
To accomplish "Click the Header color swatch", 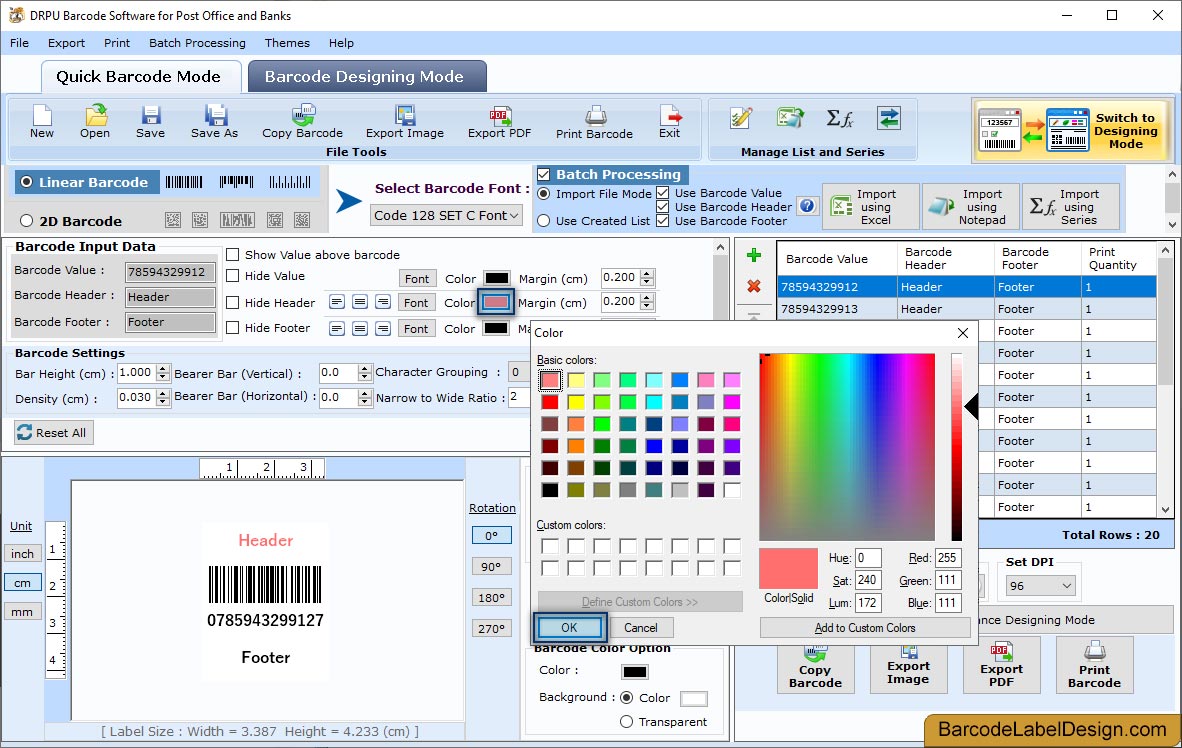I will [x=496, y=302].
